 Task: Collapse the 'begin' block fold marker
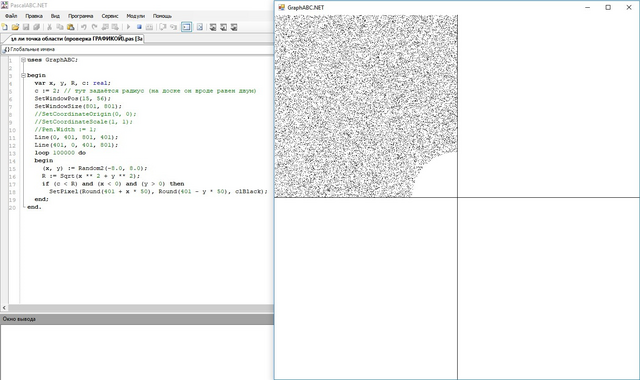(23, 76)
